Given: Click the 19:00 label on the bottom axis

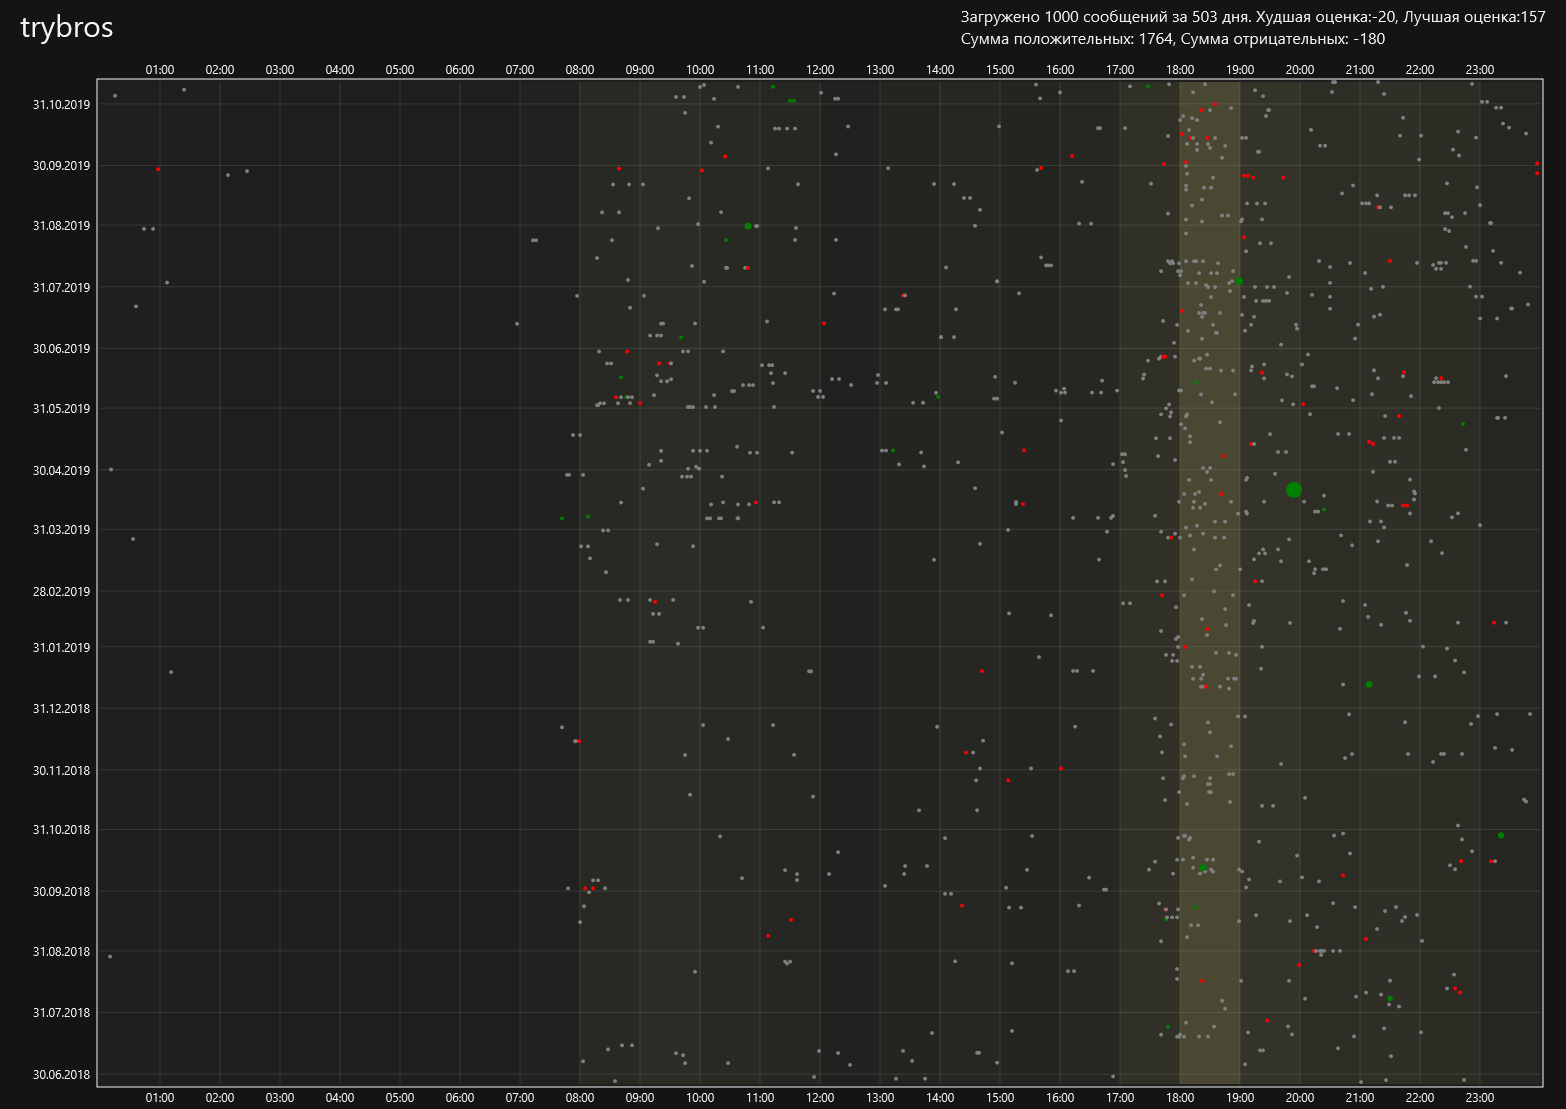Looking at the screenshot, I should pyautogui.click(x=1240, y=1097).
